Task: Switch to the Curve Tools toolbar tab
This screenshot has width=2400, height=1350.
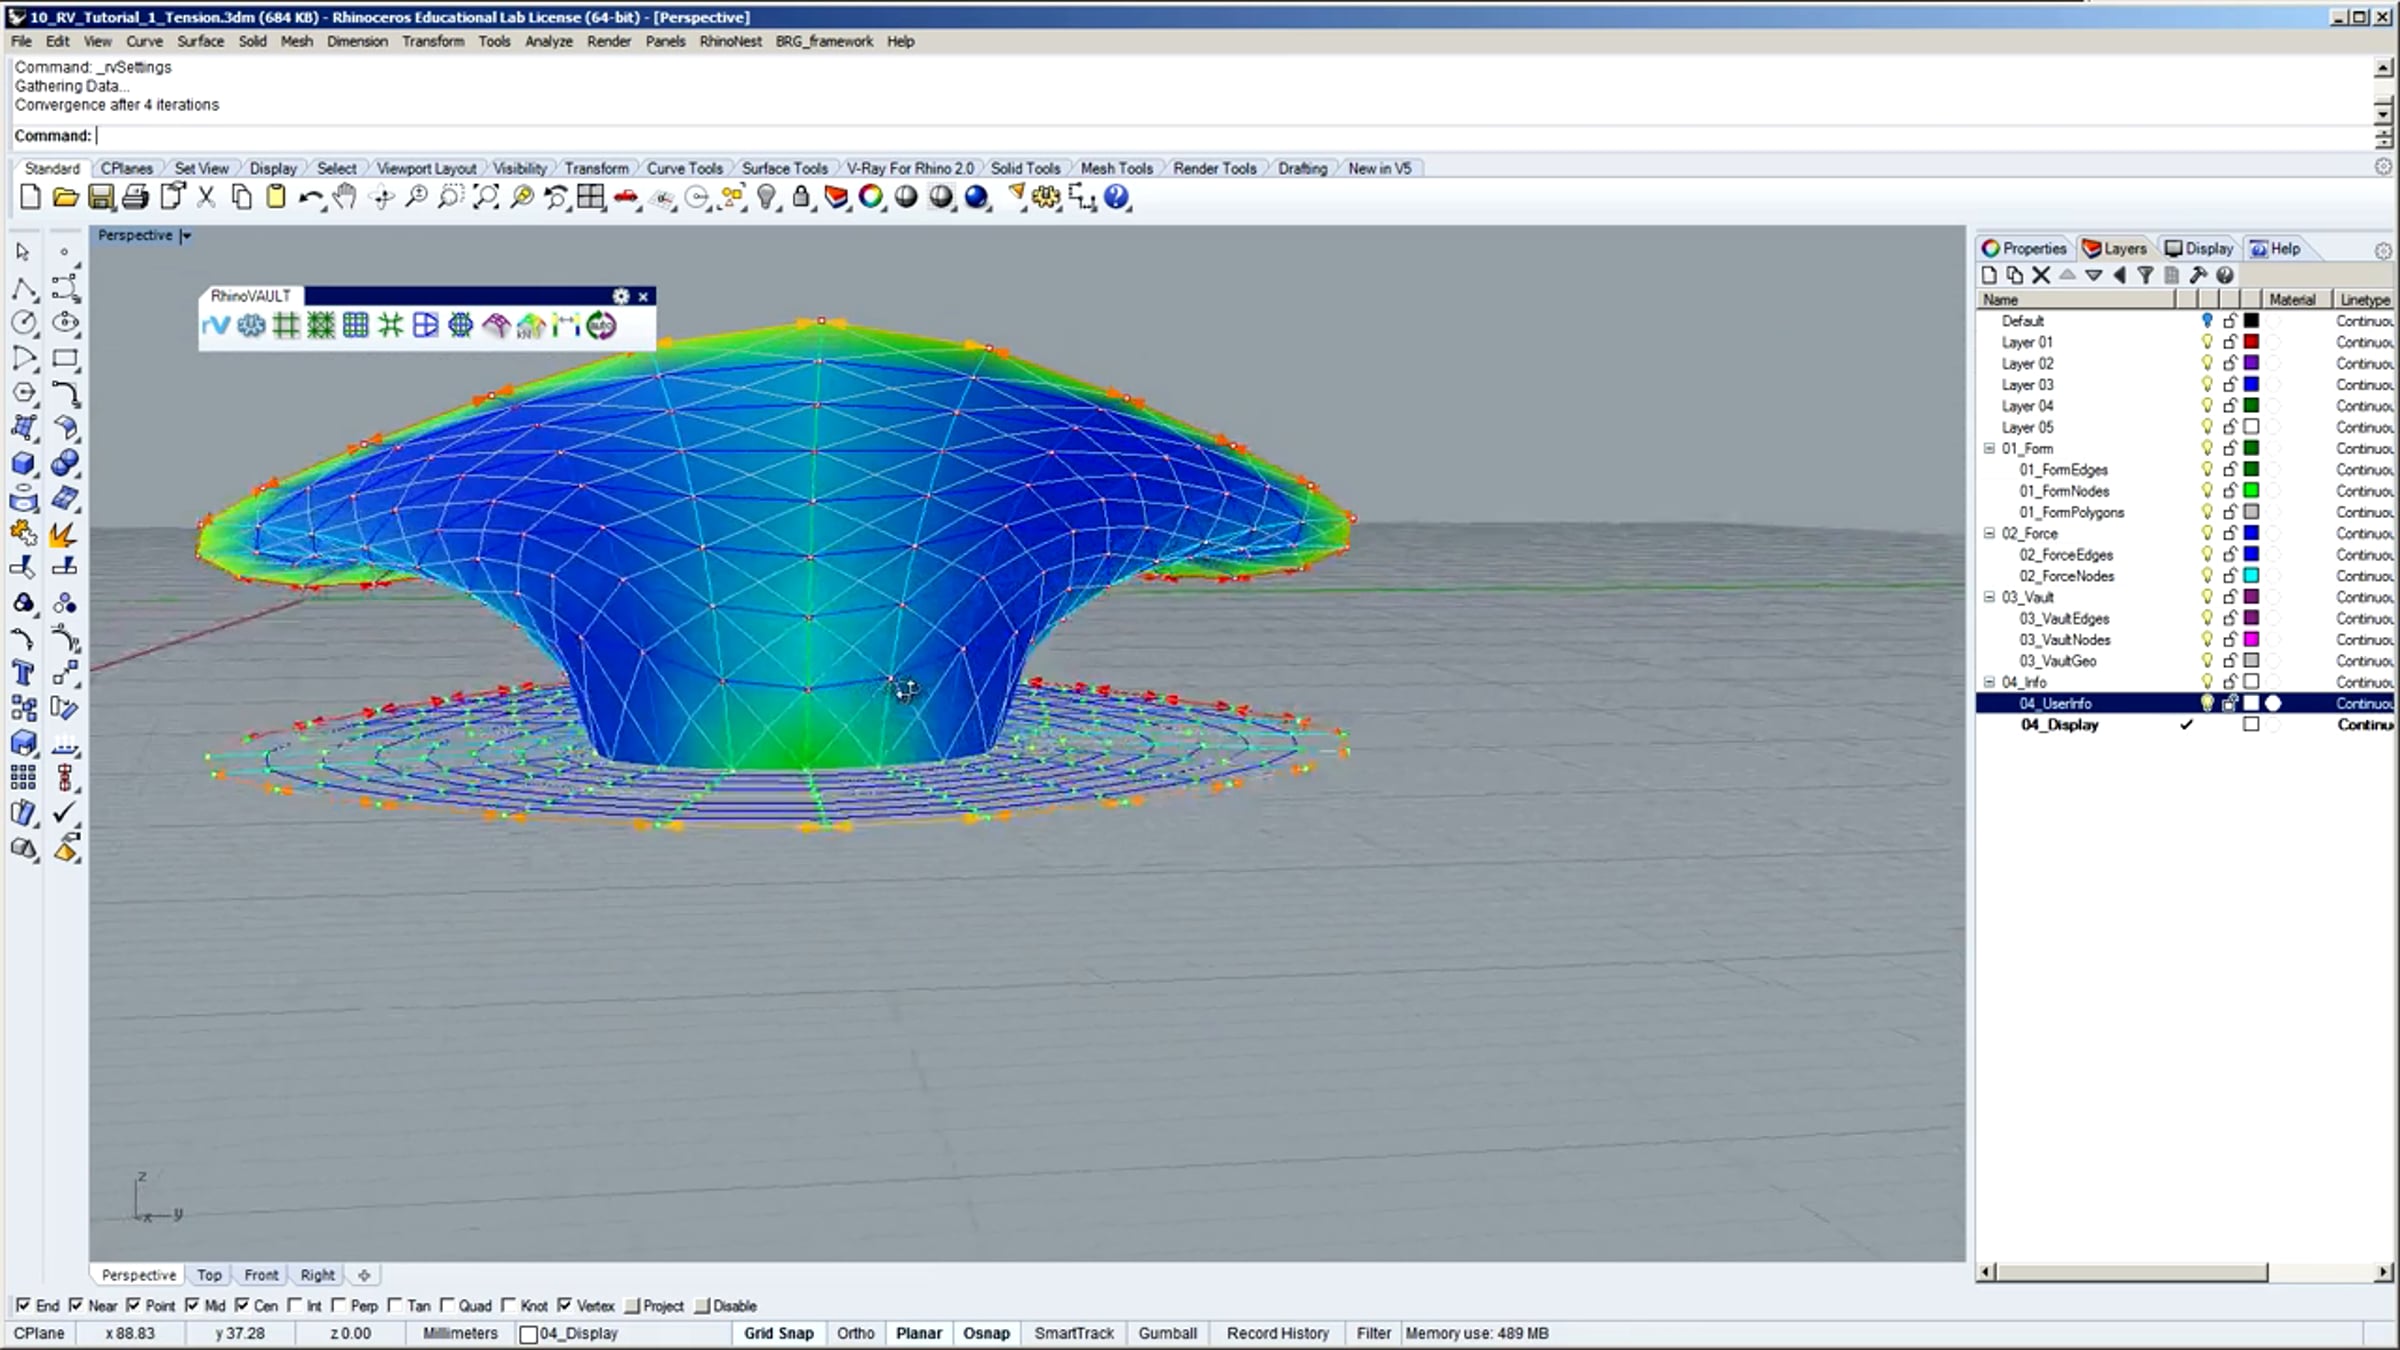Action: click(684, 168)
